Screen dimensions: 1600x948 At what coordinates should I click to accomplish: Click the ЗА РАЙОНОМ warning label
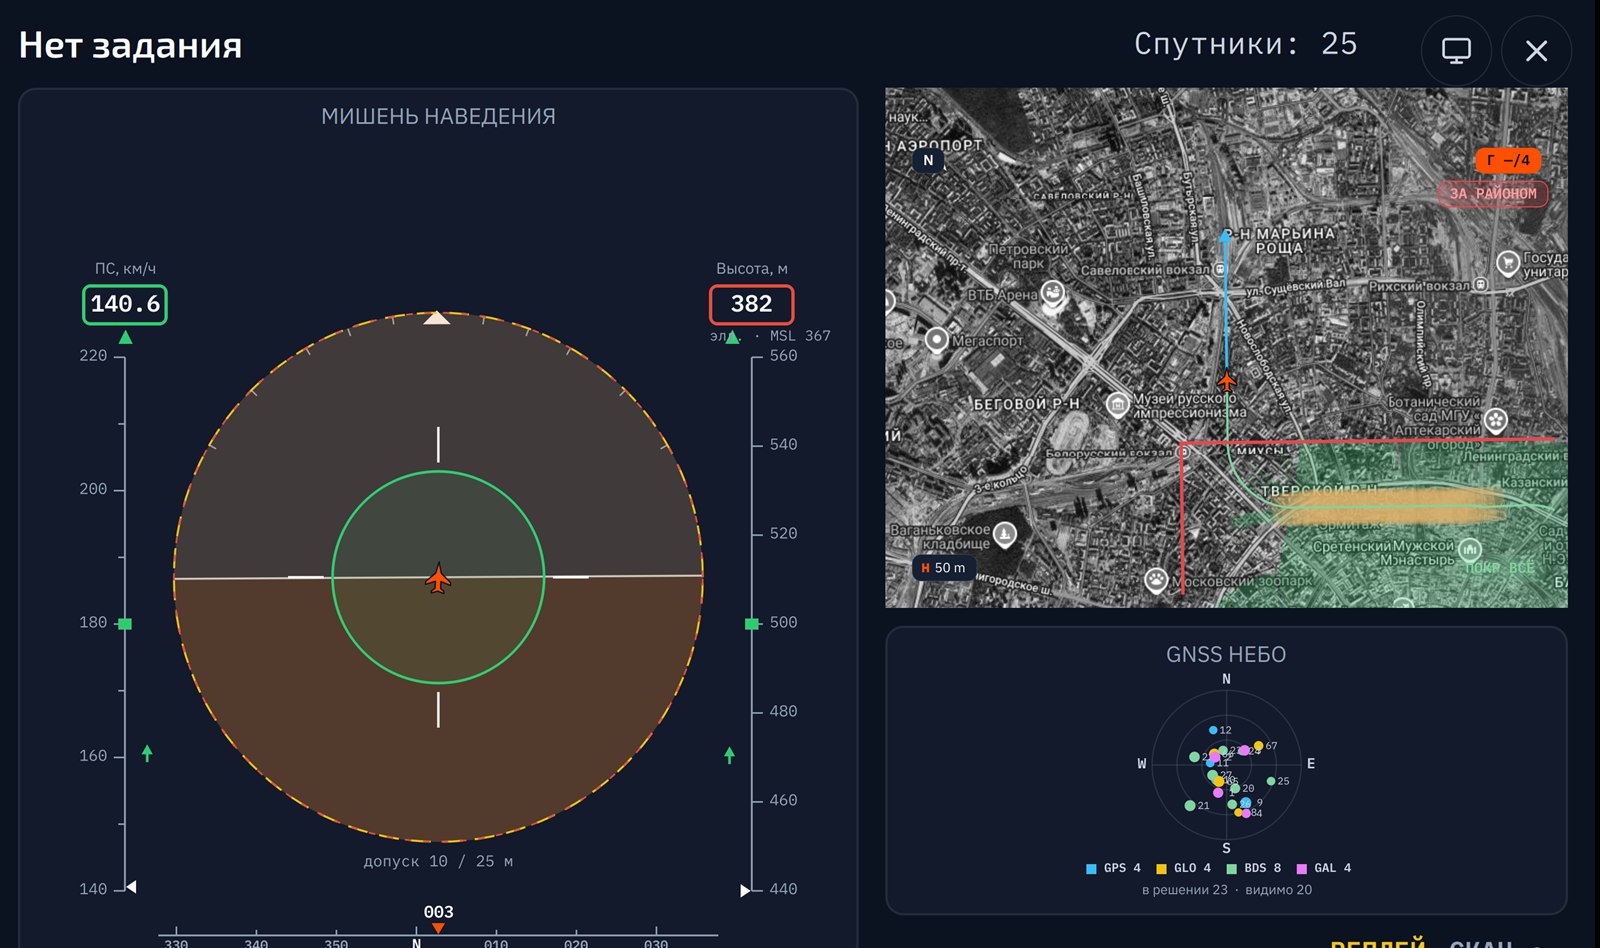click(x=1493, y=193)
